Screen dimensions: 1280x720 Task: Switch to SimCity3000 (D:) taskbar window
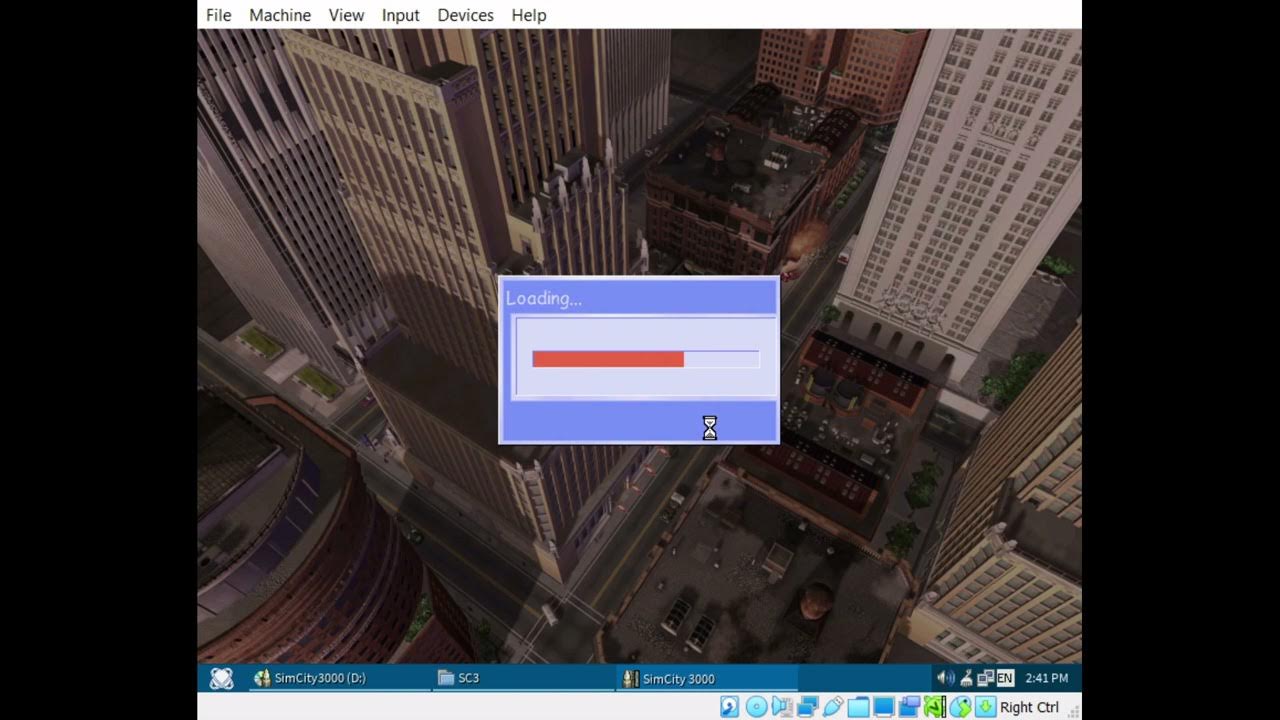(x=340, y=678)
